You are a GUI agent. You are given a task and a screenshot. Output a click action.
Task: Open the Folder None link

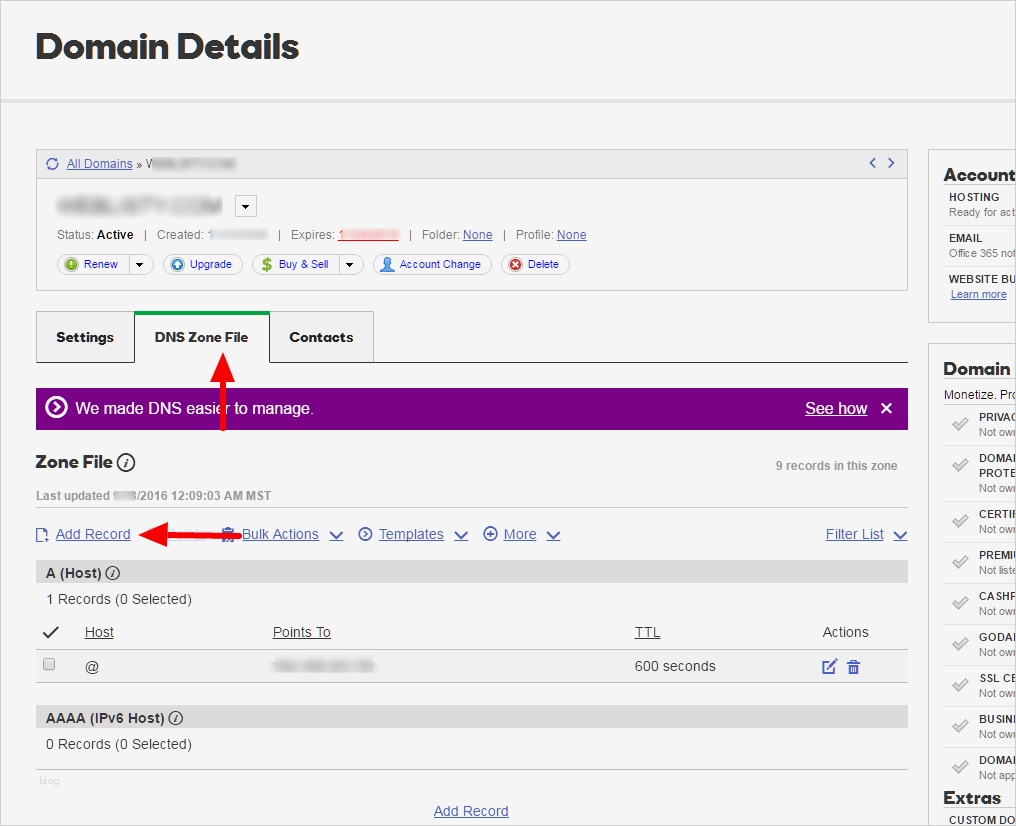point(478,235)
